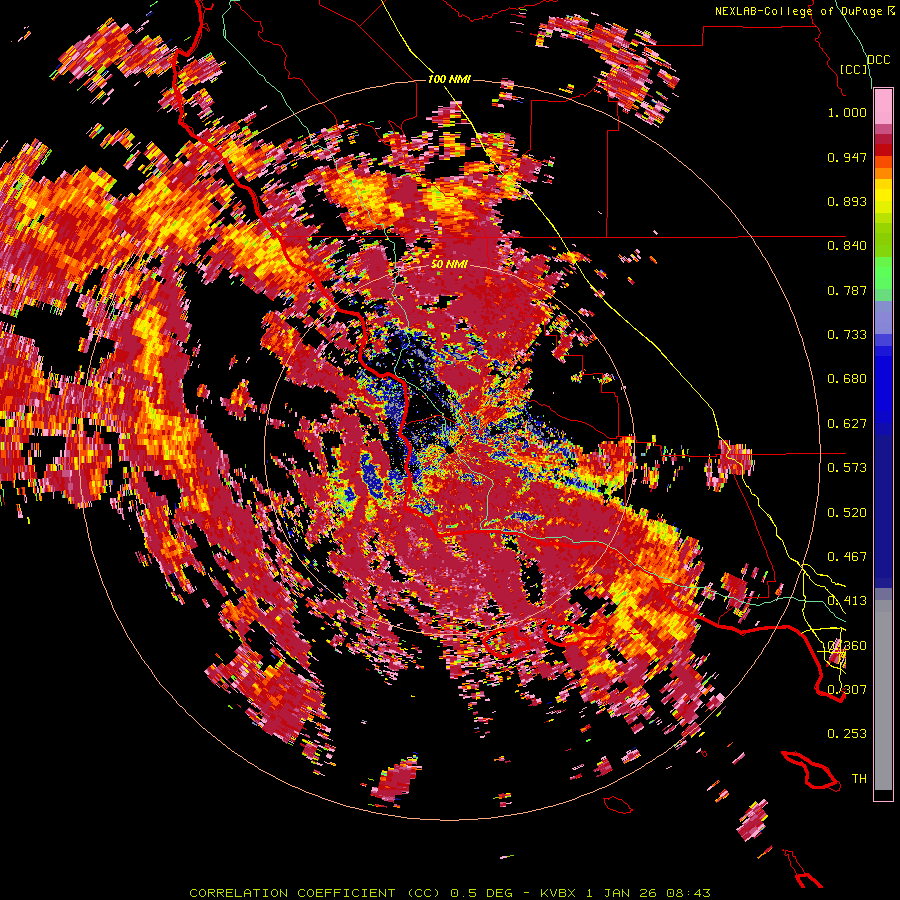Click the DCC label above the legend

click(879, 59)
